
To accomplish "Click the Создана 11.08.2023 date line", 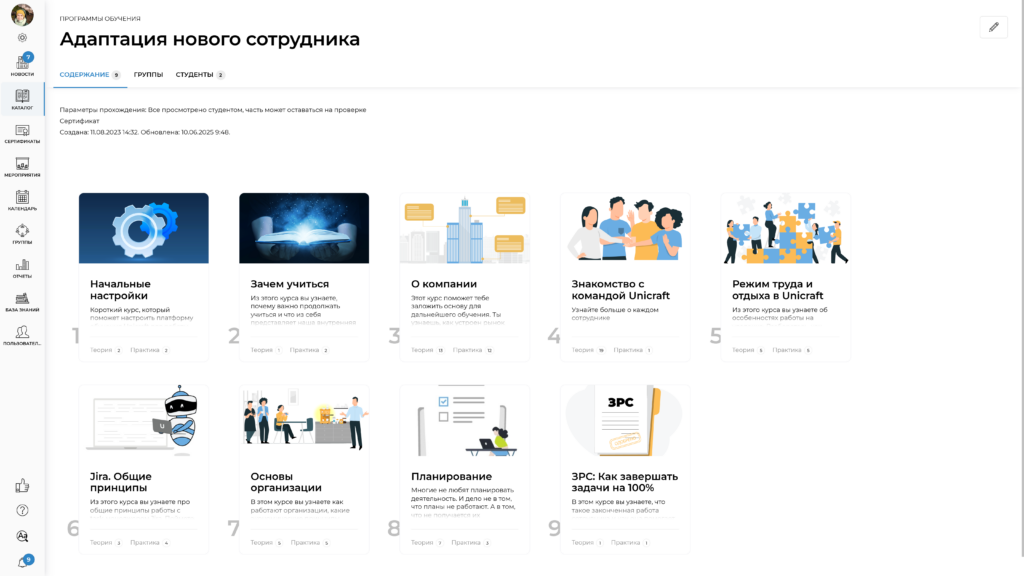I will [x=145, y=132].
